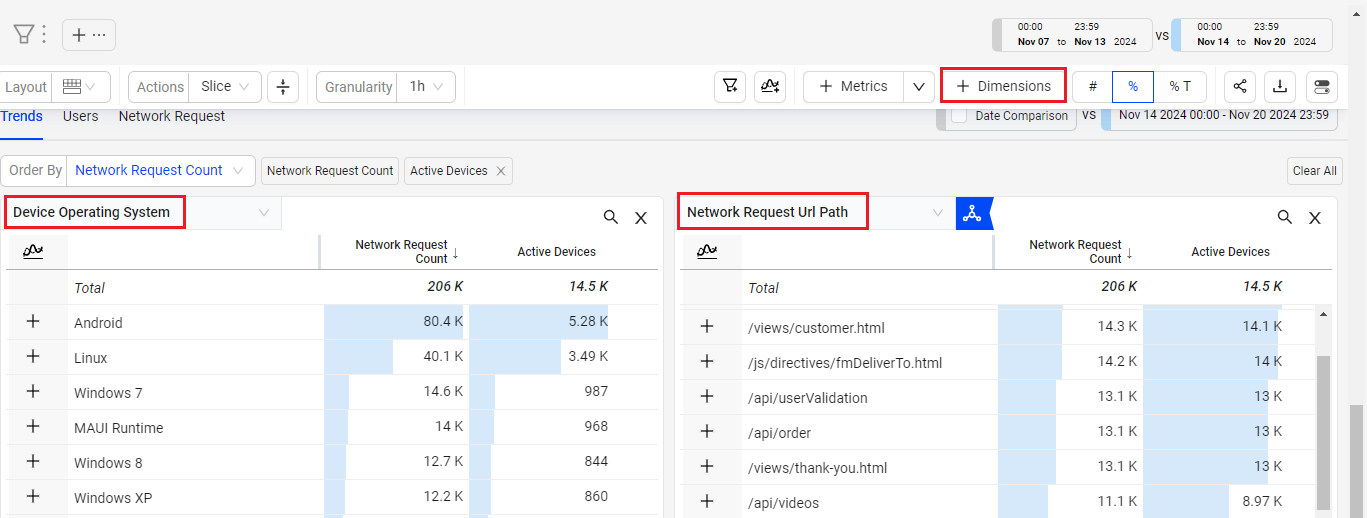
Task: Click the filter funnel icon at top left
Action: pos(23,34)
